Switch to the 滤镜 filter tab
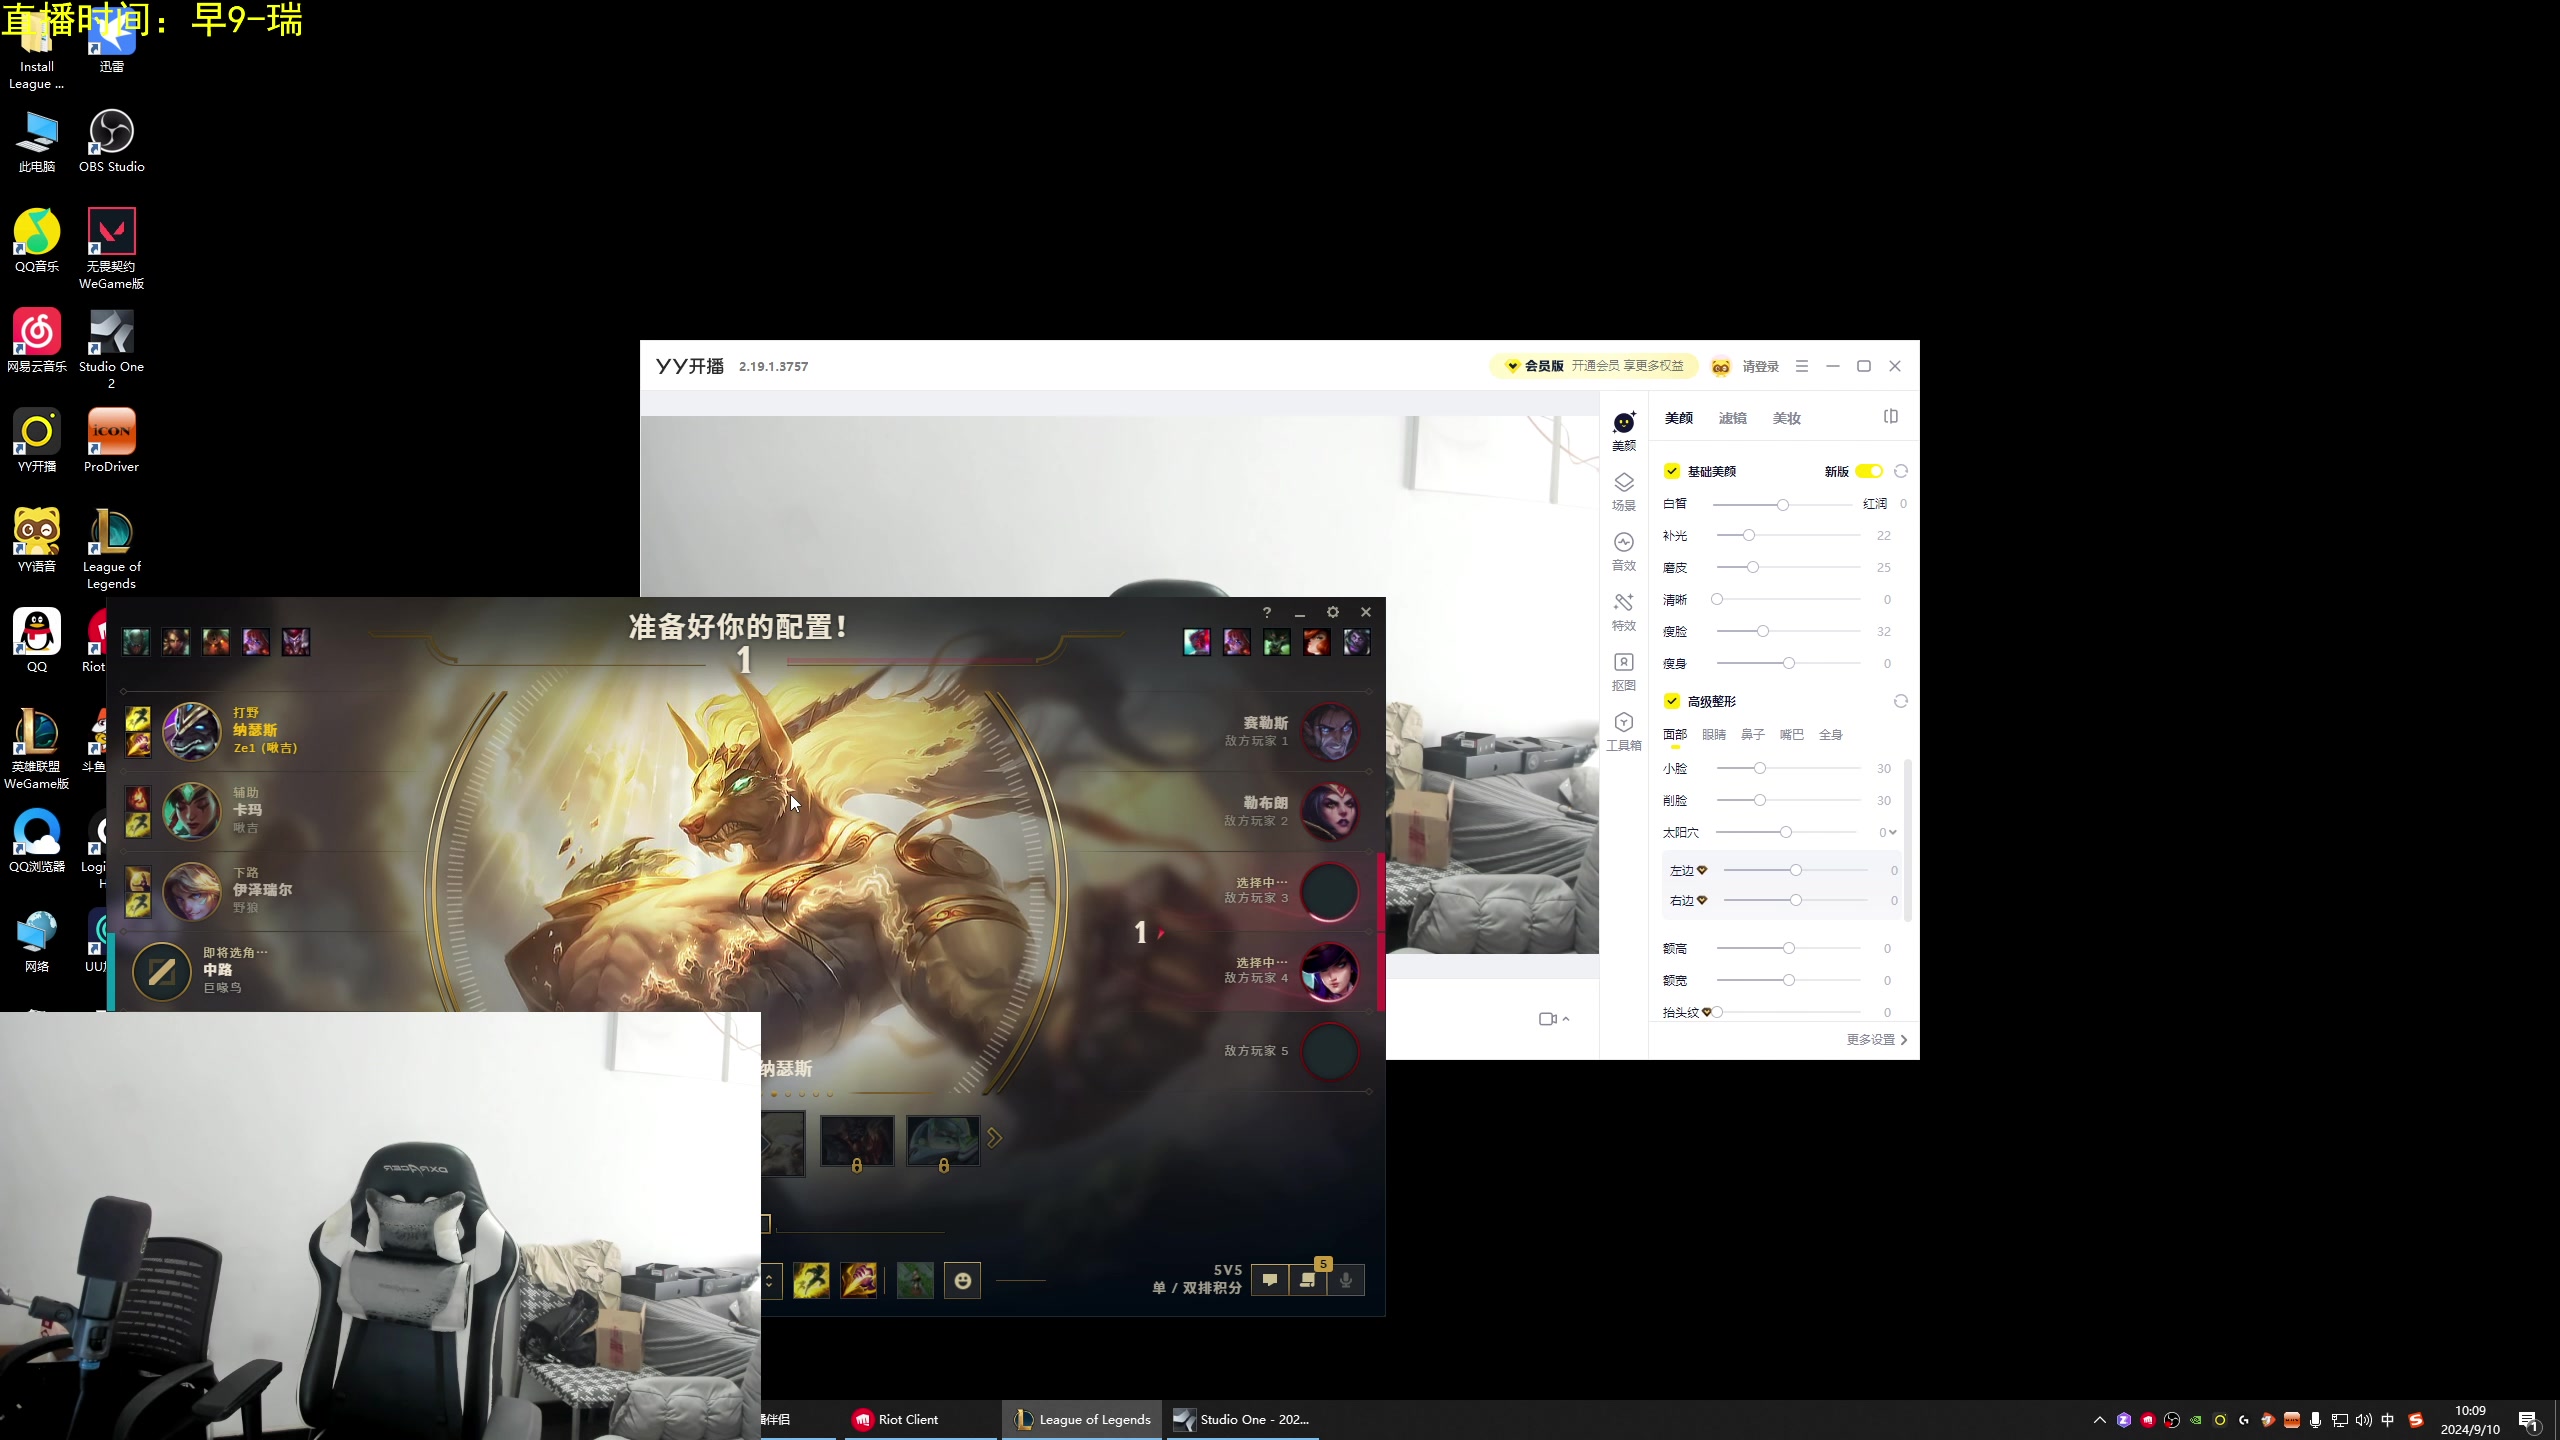Screen dimensions: 2560x1440 tap(1733, 418)
